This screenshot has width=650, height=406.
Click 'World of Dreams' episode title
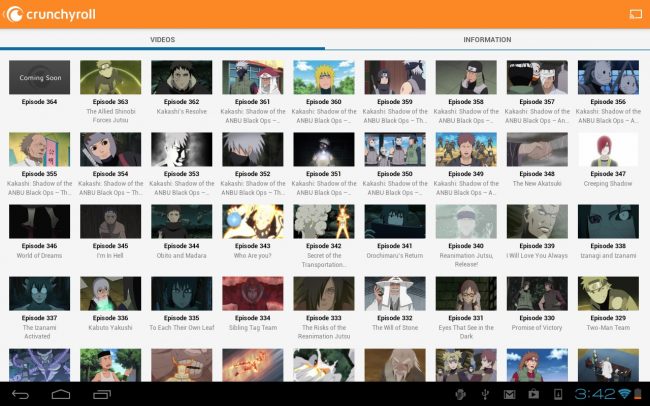pyautogui.click(x=39, y=255)
